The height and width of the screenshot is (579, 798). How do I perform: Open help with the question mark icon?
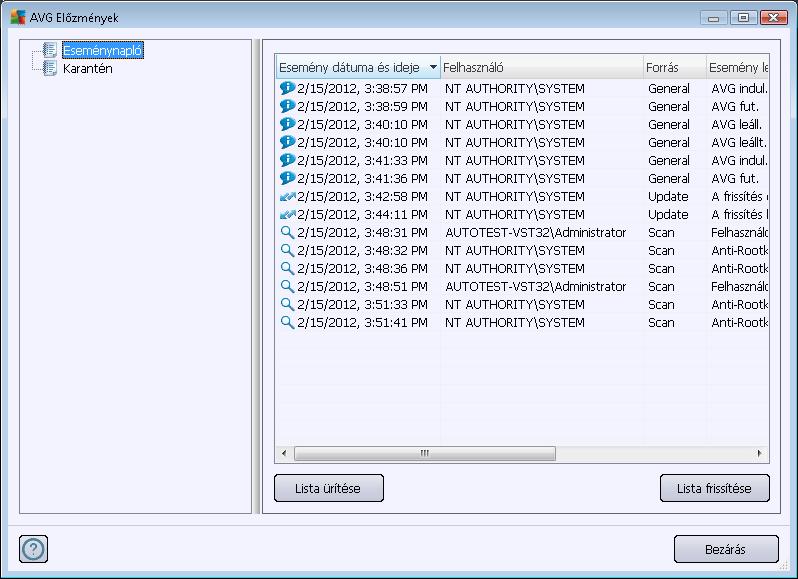34,549
